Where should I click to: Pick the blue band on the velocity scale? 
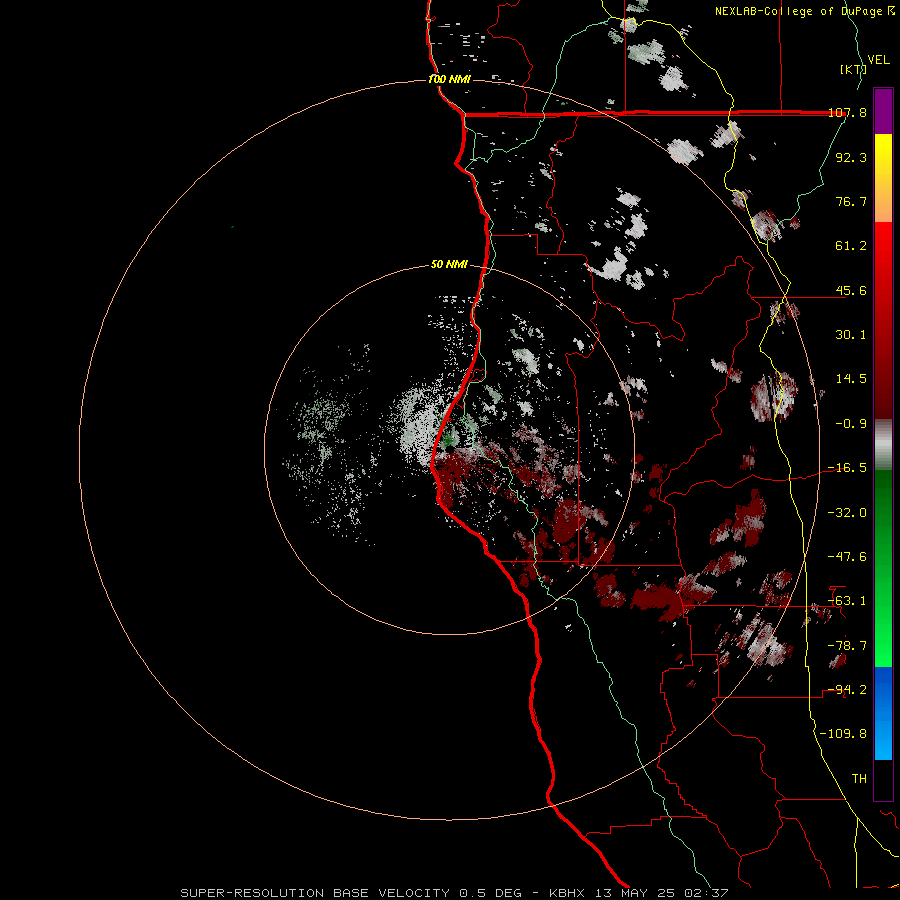[883, 713]
